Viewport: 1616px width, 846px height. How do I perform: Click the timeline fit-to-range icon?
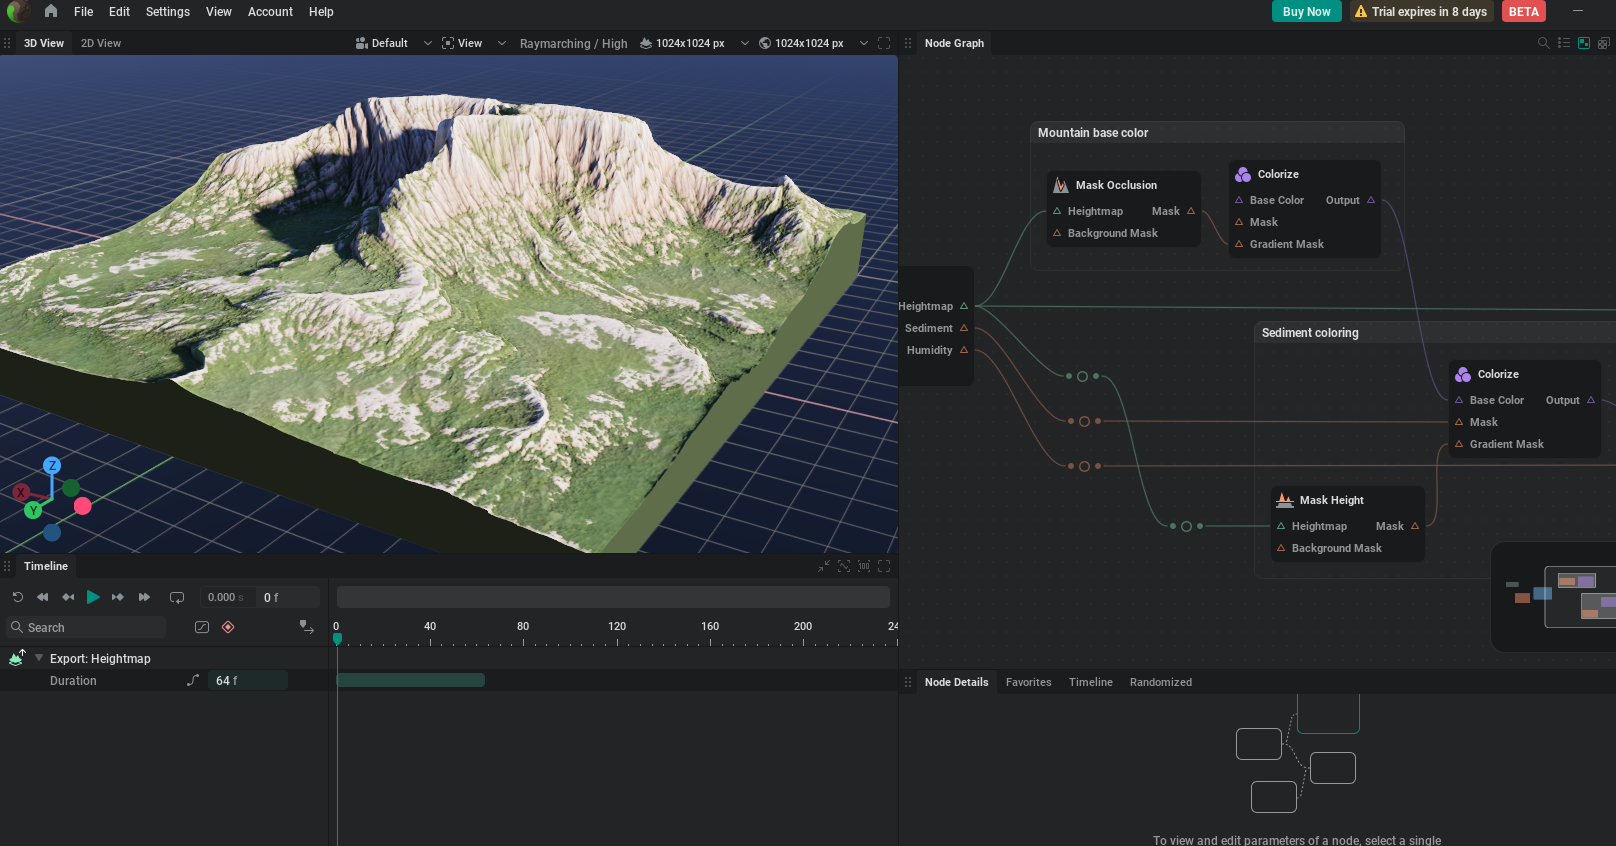[844, 566]
